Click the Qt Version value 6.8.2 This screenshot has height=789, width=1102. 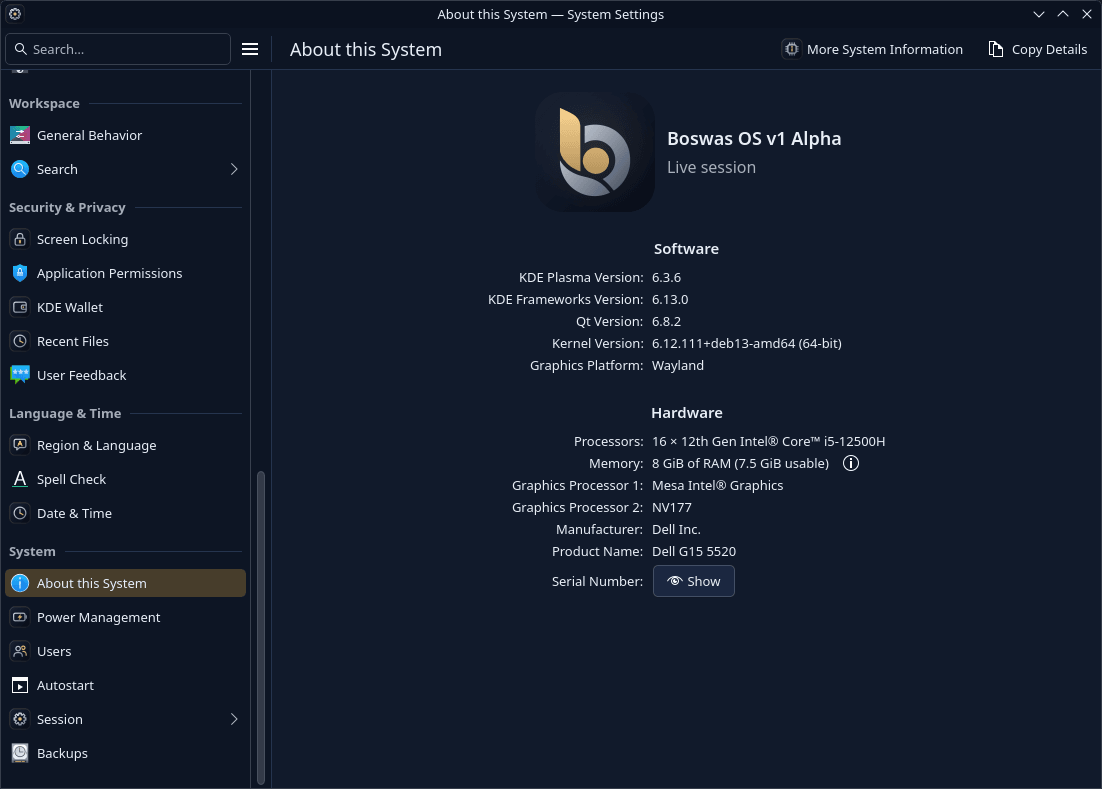pyautogui.click(x=666, y=321)
